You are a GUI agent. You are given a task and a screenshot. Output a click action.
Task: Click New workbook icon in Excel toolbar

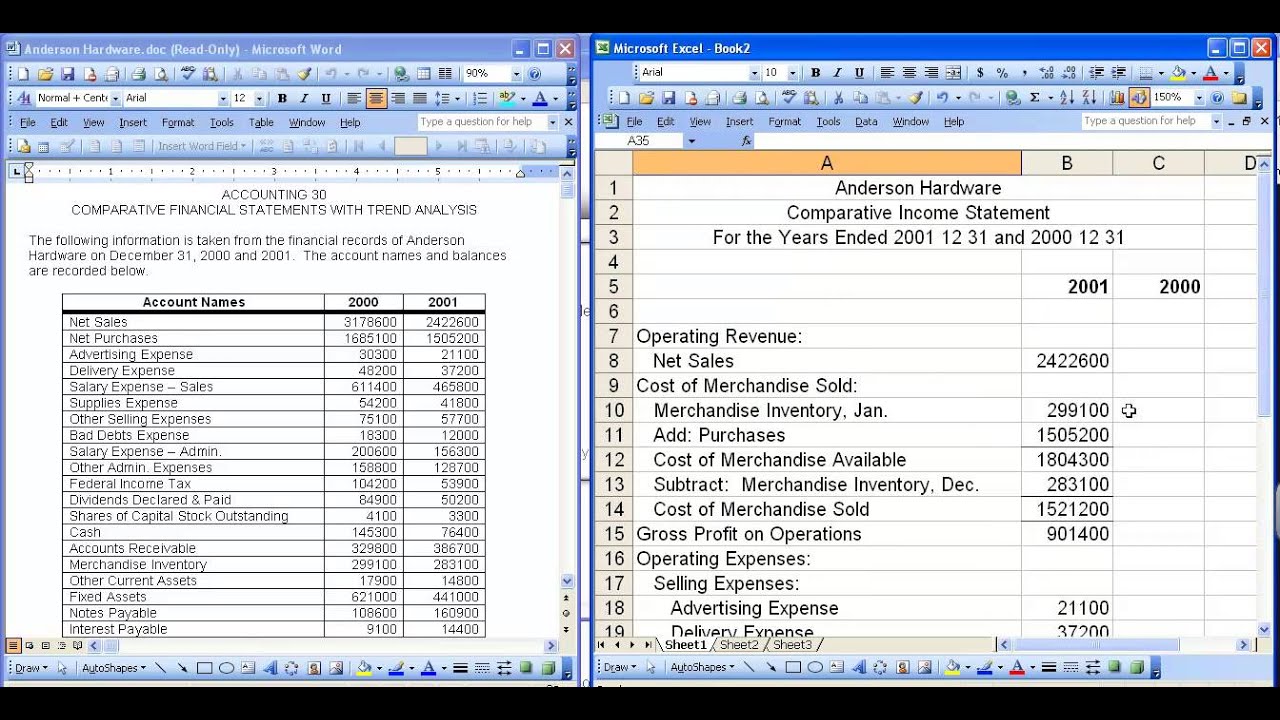coord(623,97)
